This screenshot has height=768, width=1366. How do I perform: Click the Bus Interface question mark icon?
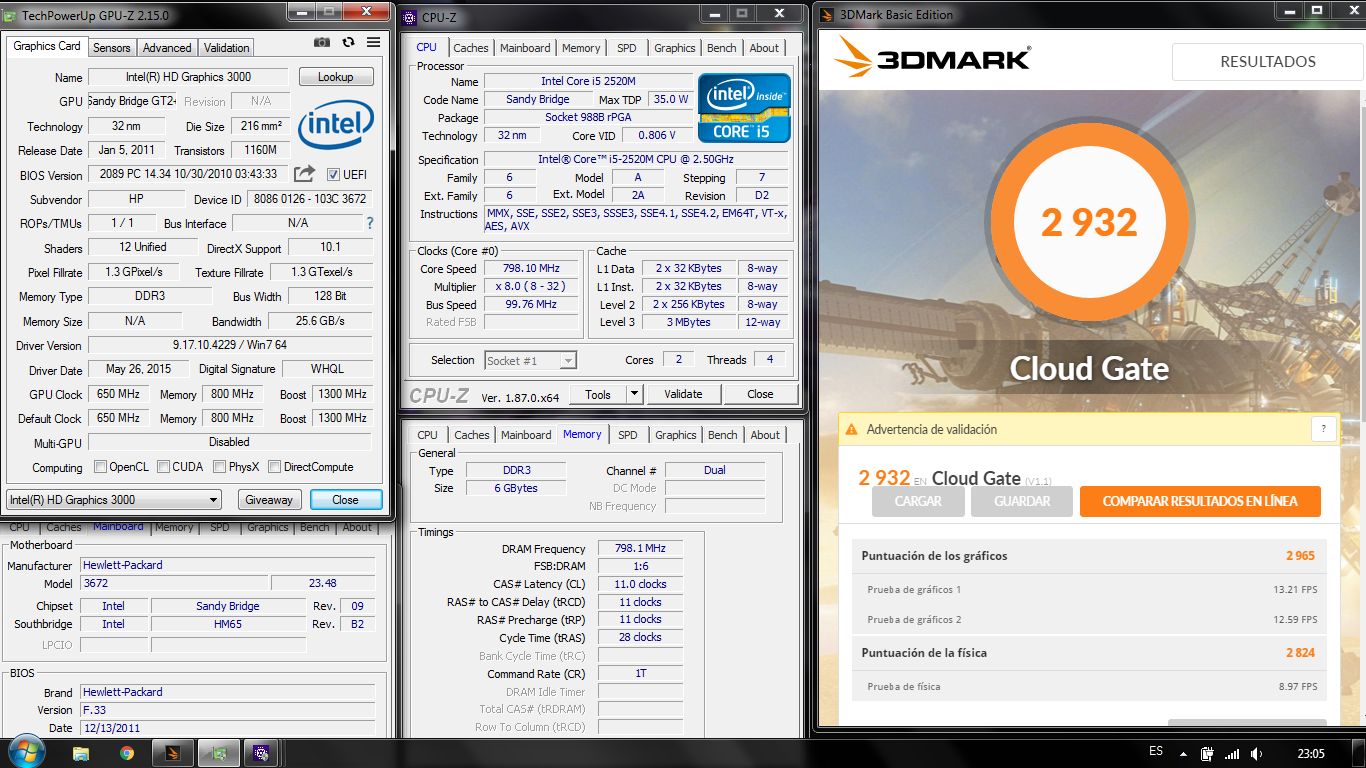point(370,223)
